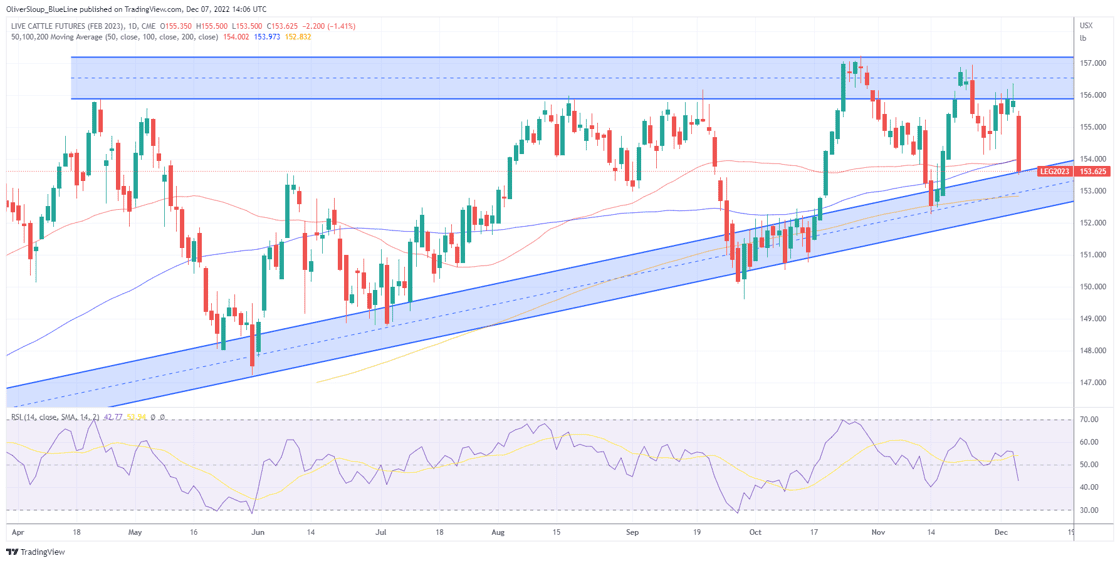Click the 153.000 price axis label
1120x563 pixels.
pyautogui.click(x=1091, y=191)
